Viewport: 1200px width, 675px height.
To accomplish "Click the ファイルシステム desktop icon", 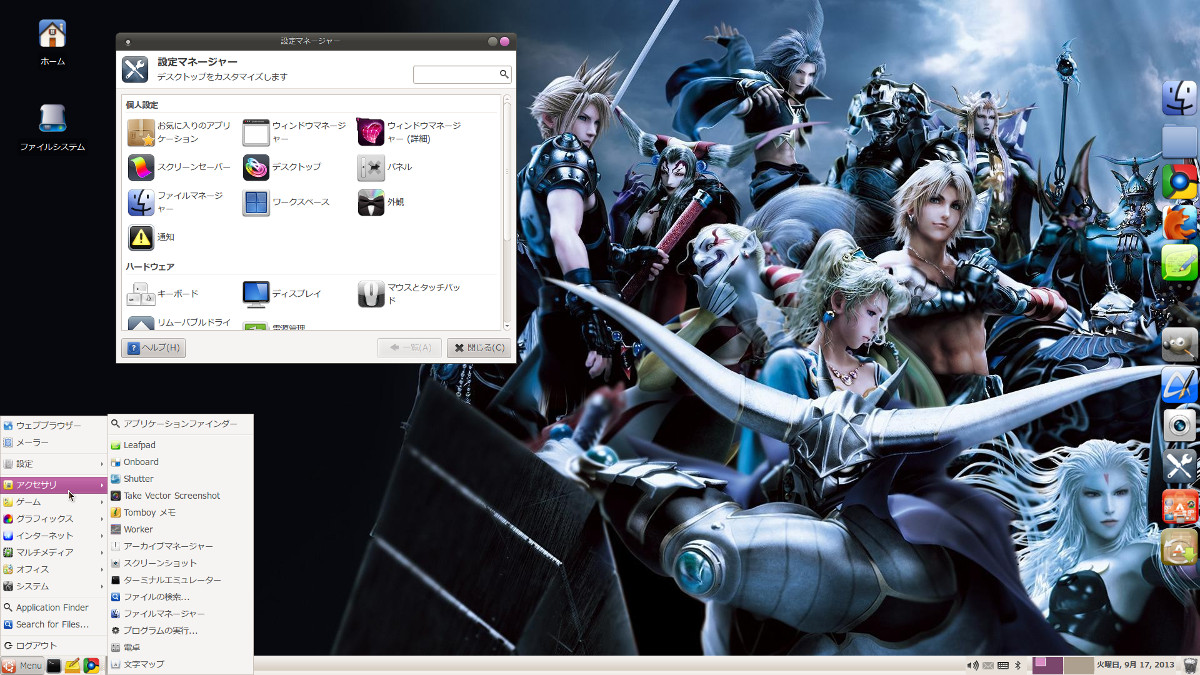I will 52,127.
